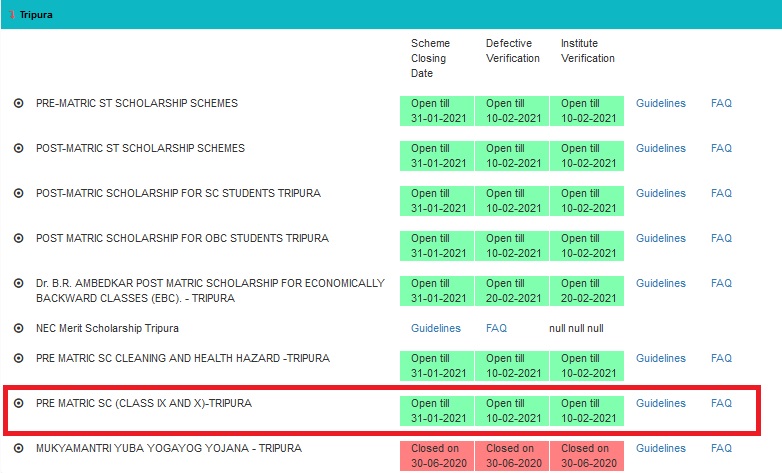Click bullet beside NEC Merit Scholarship Tripura
The image size is (782, 473).
pyautogui.click(x=18, y=329)
